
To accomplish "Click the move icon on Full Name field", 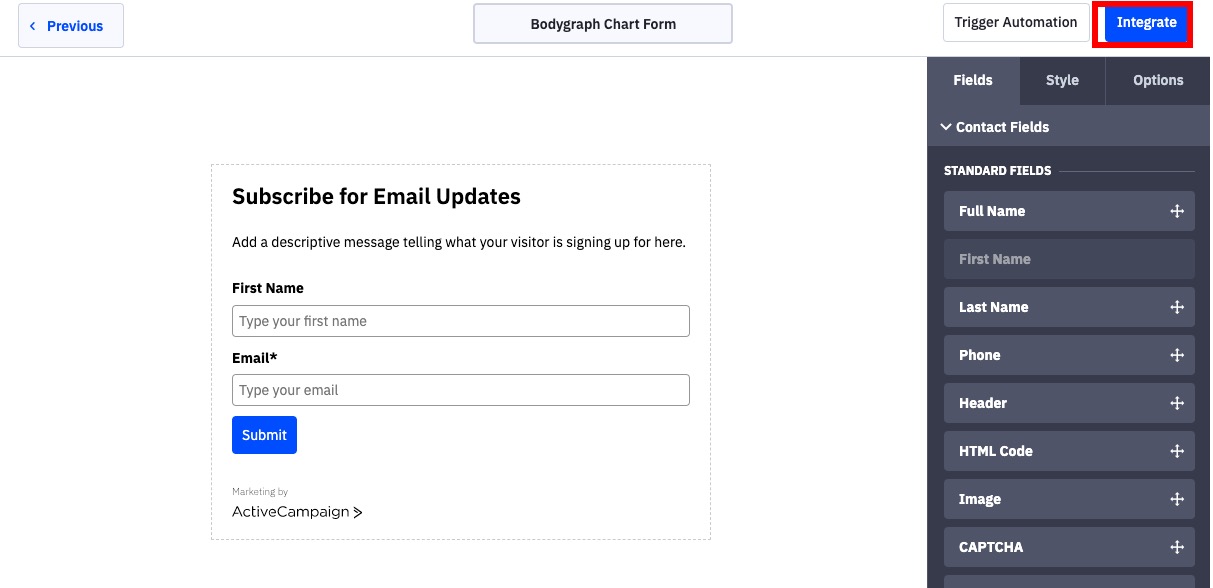I will coord(1177,211).
